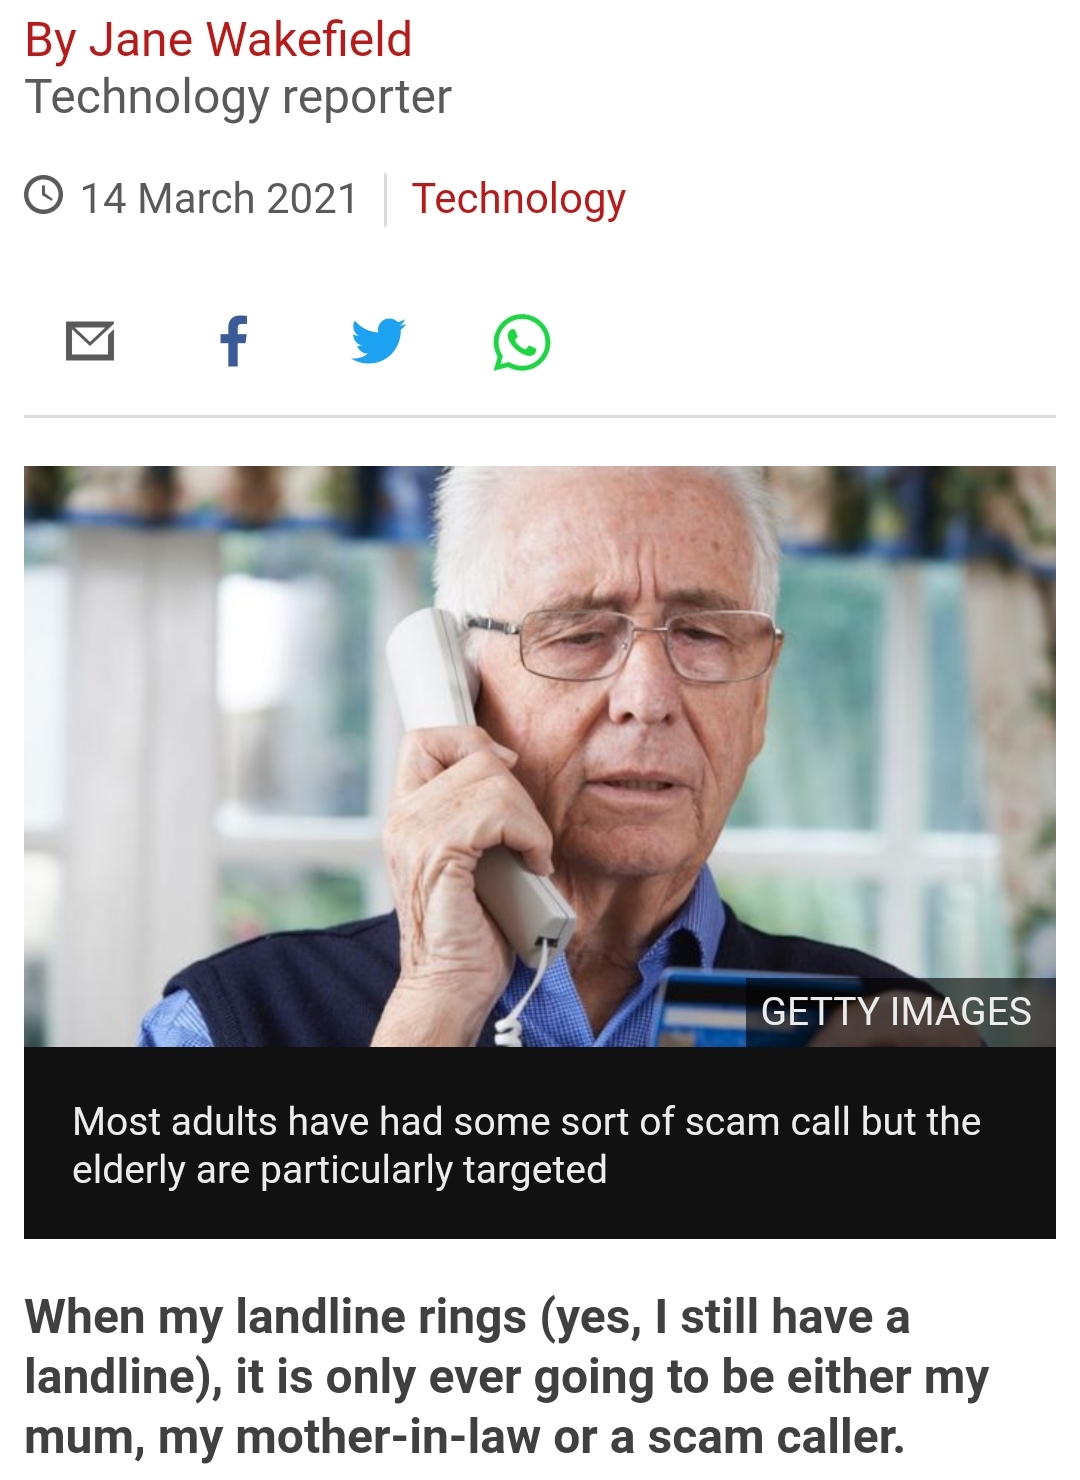Open the By Jane Wakefield byline
This screenshot has height=1480, width=1080.
click(x=218, y=40)
